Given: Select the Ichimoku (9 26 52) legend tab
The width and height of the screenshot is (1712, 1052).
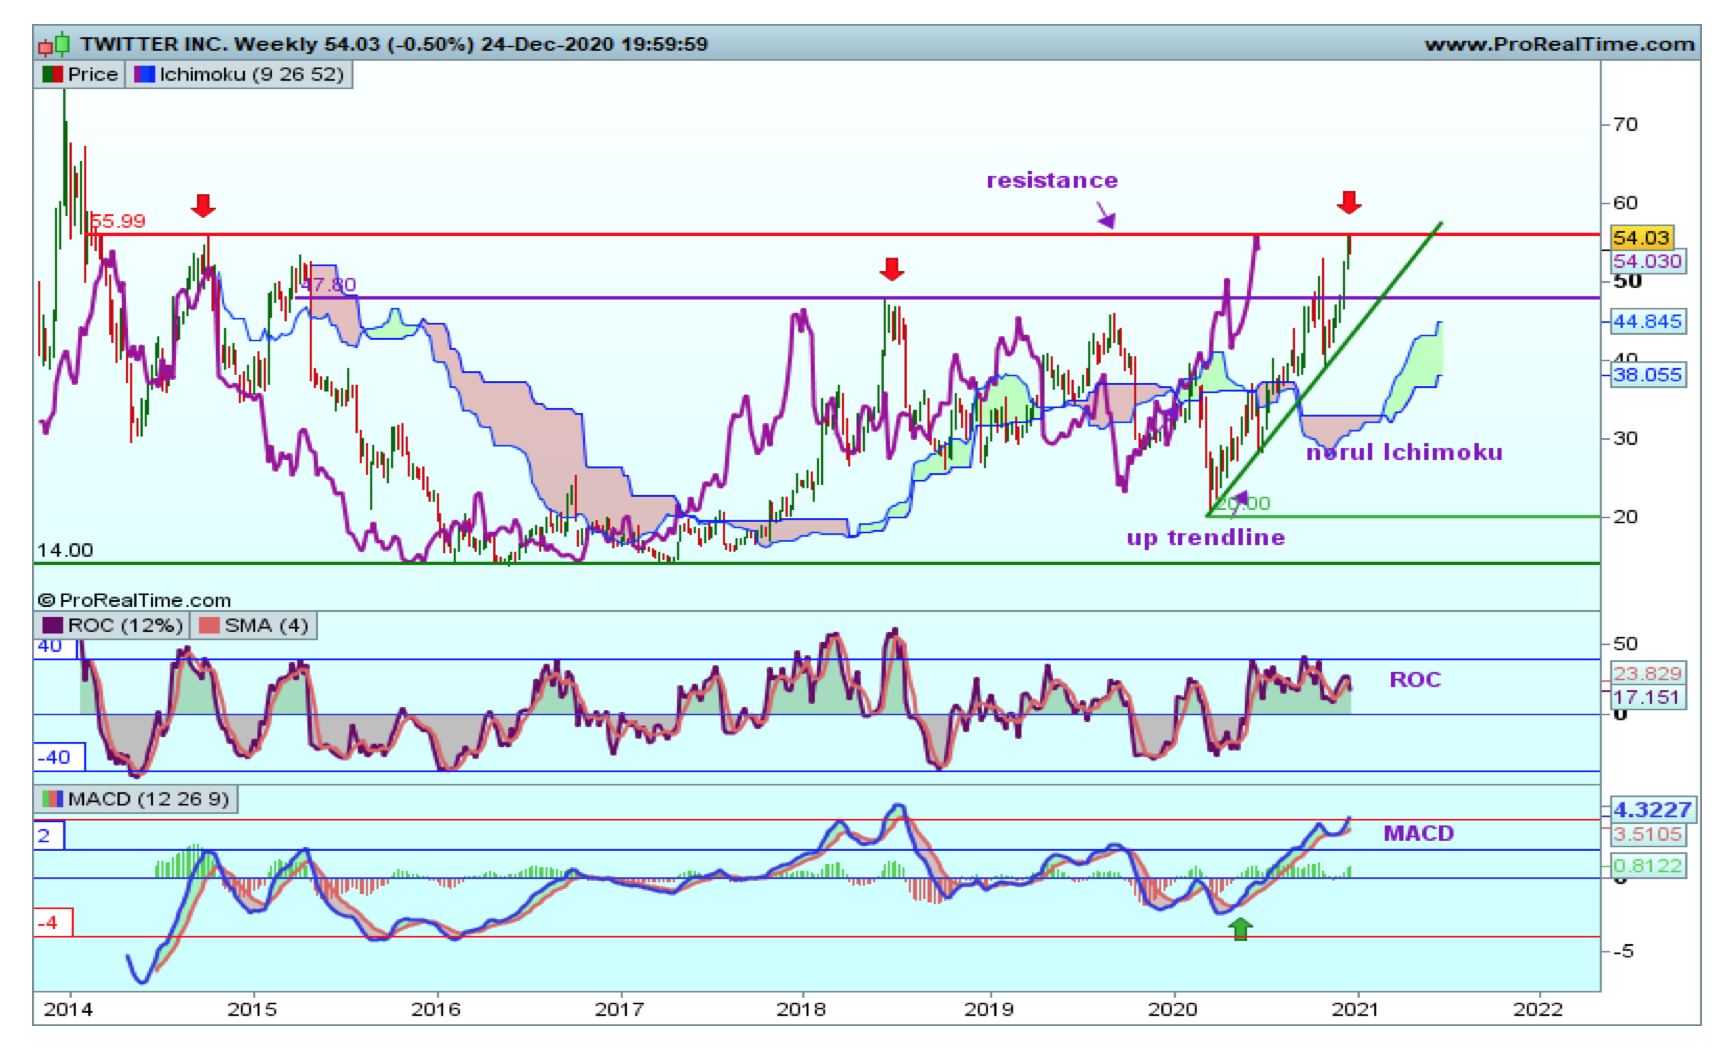Looking at the screenshot, I should 239,74.
